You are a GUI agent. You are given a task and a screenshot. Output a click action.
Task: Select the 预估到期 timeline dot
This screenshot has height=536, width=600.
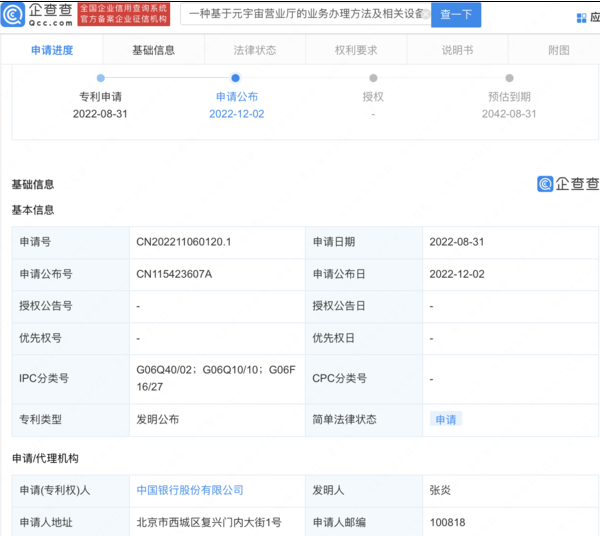(509, 78)
